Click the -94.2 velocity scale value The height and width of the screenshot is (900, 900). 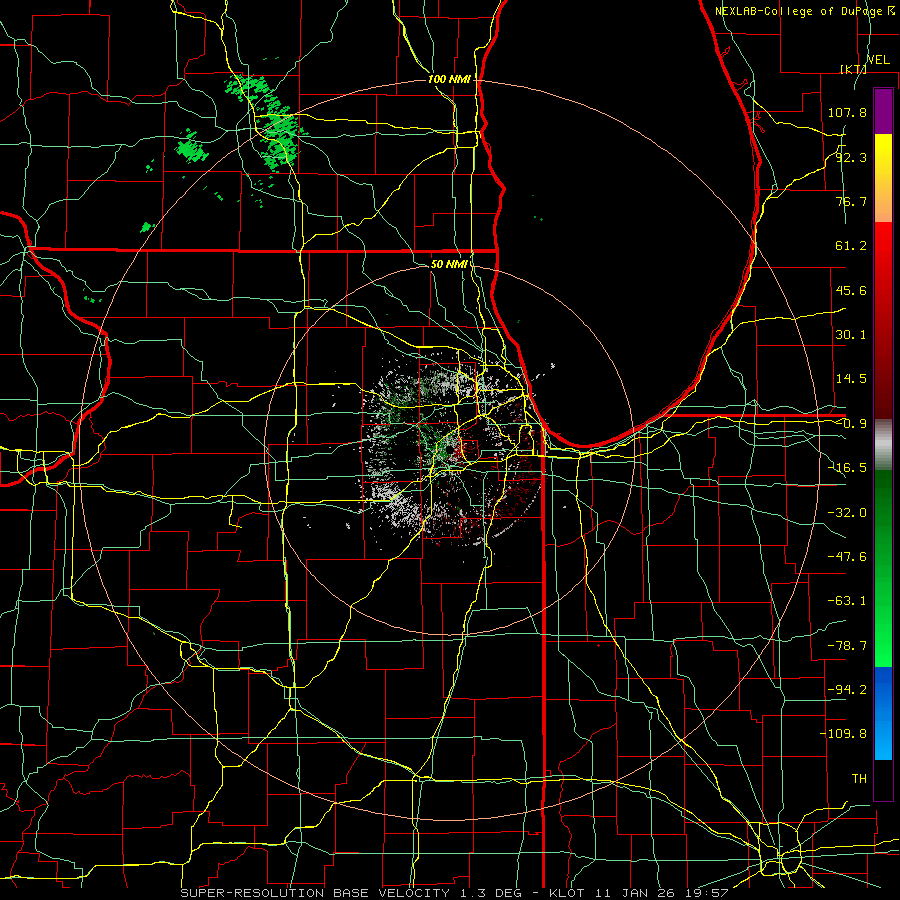847,690
